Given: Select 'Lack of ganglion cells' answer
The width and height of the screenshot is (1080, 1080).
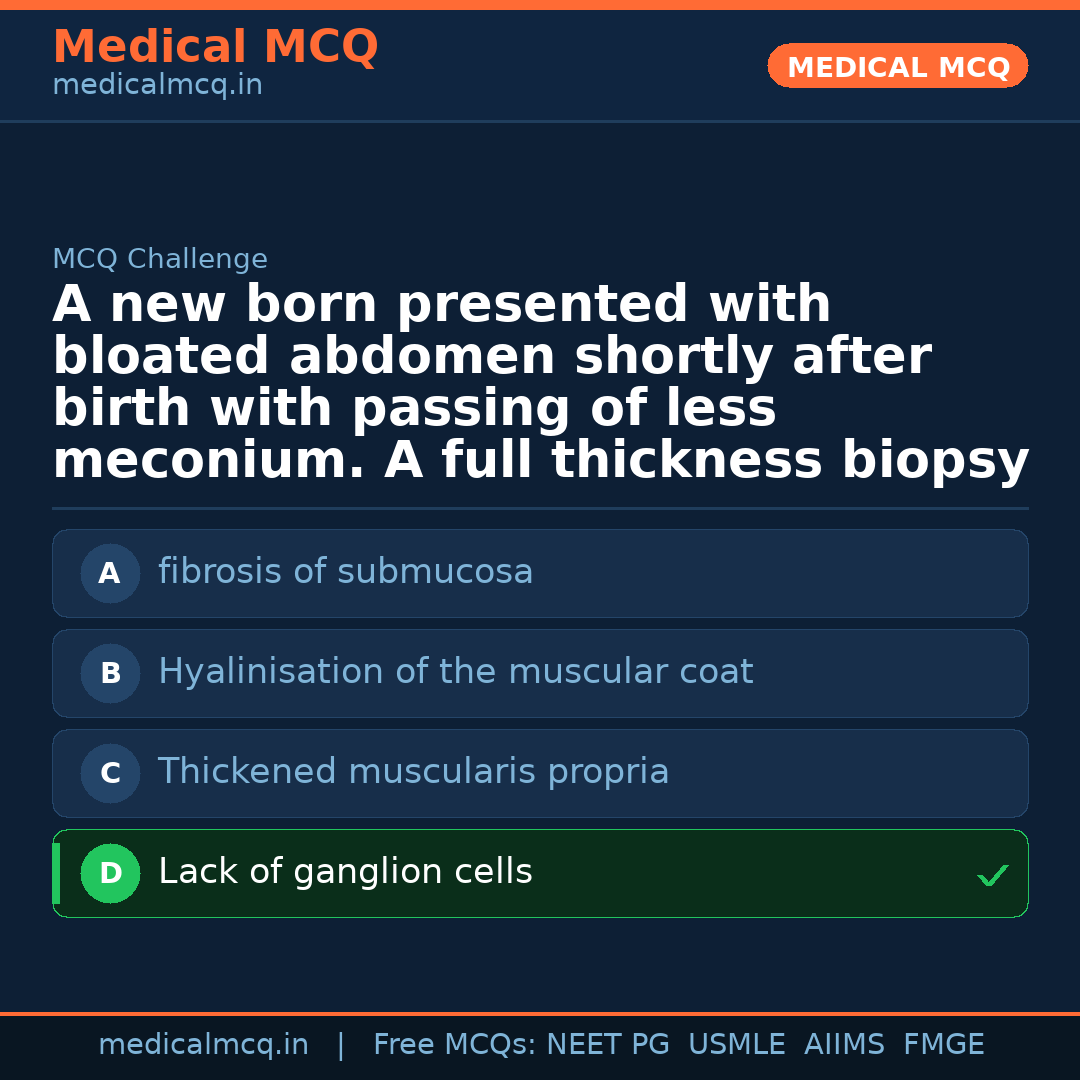Looking at the screenshot, I should coord(345,872).
